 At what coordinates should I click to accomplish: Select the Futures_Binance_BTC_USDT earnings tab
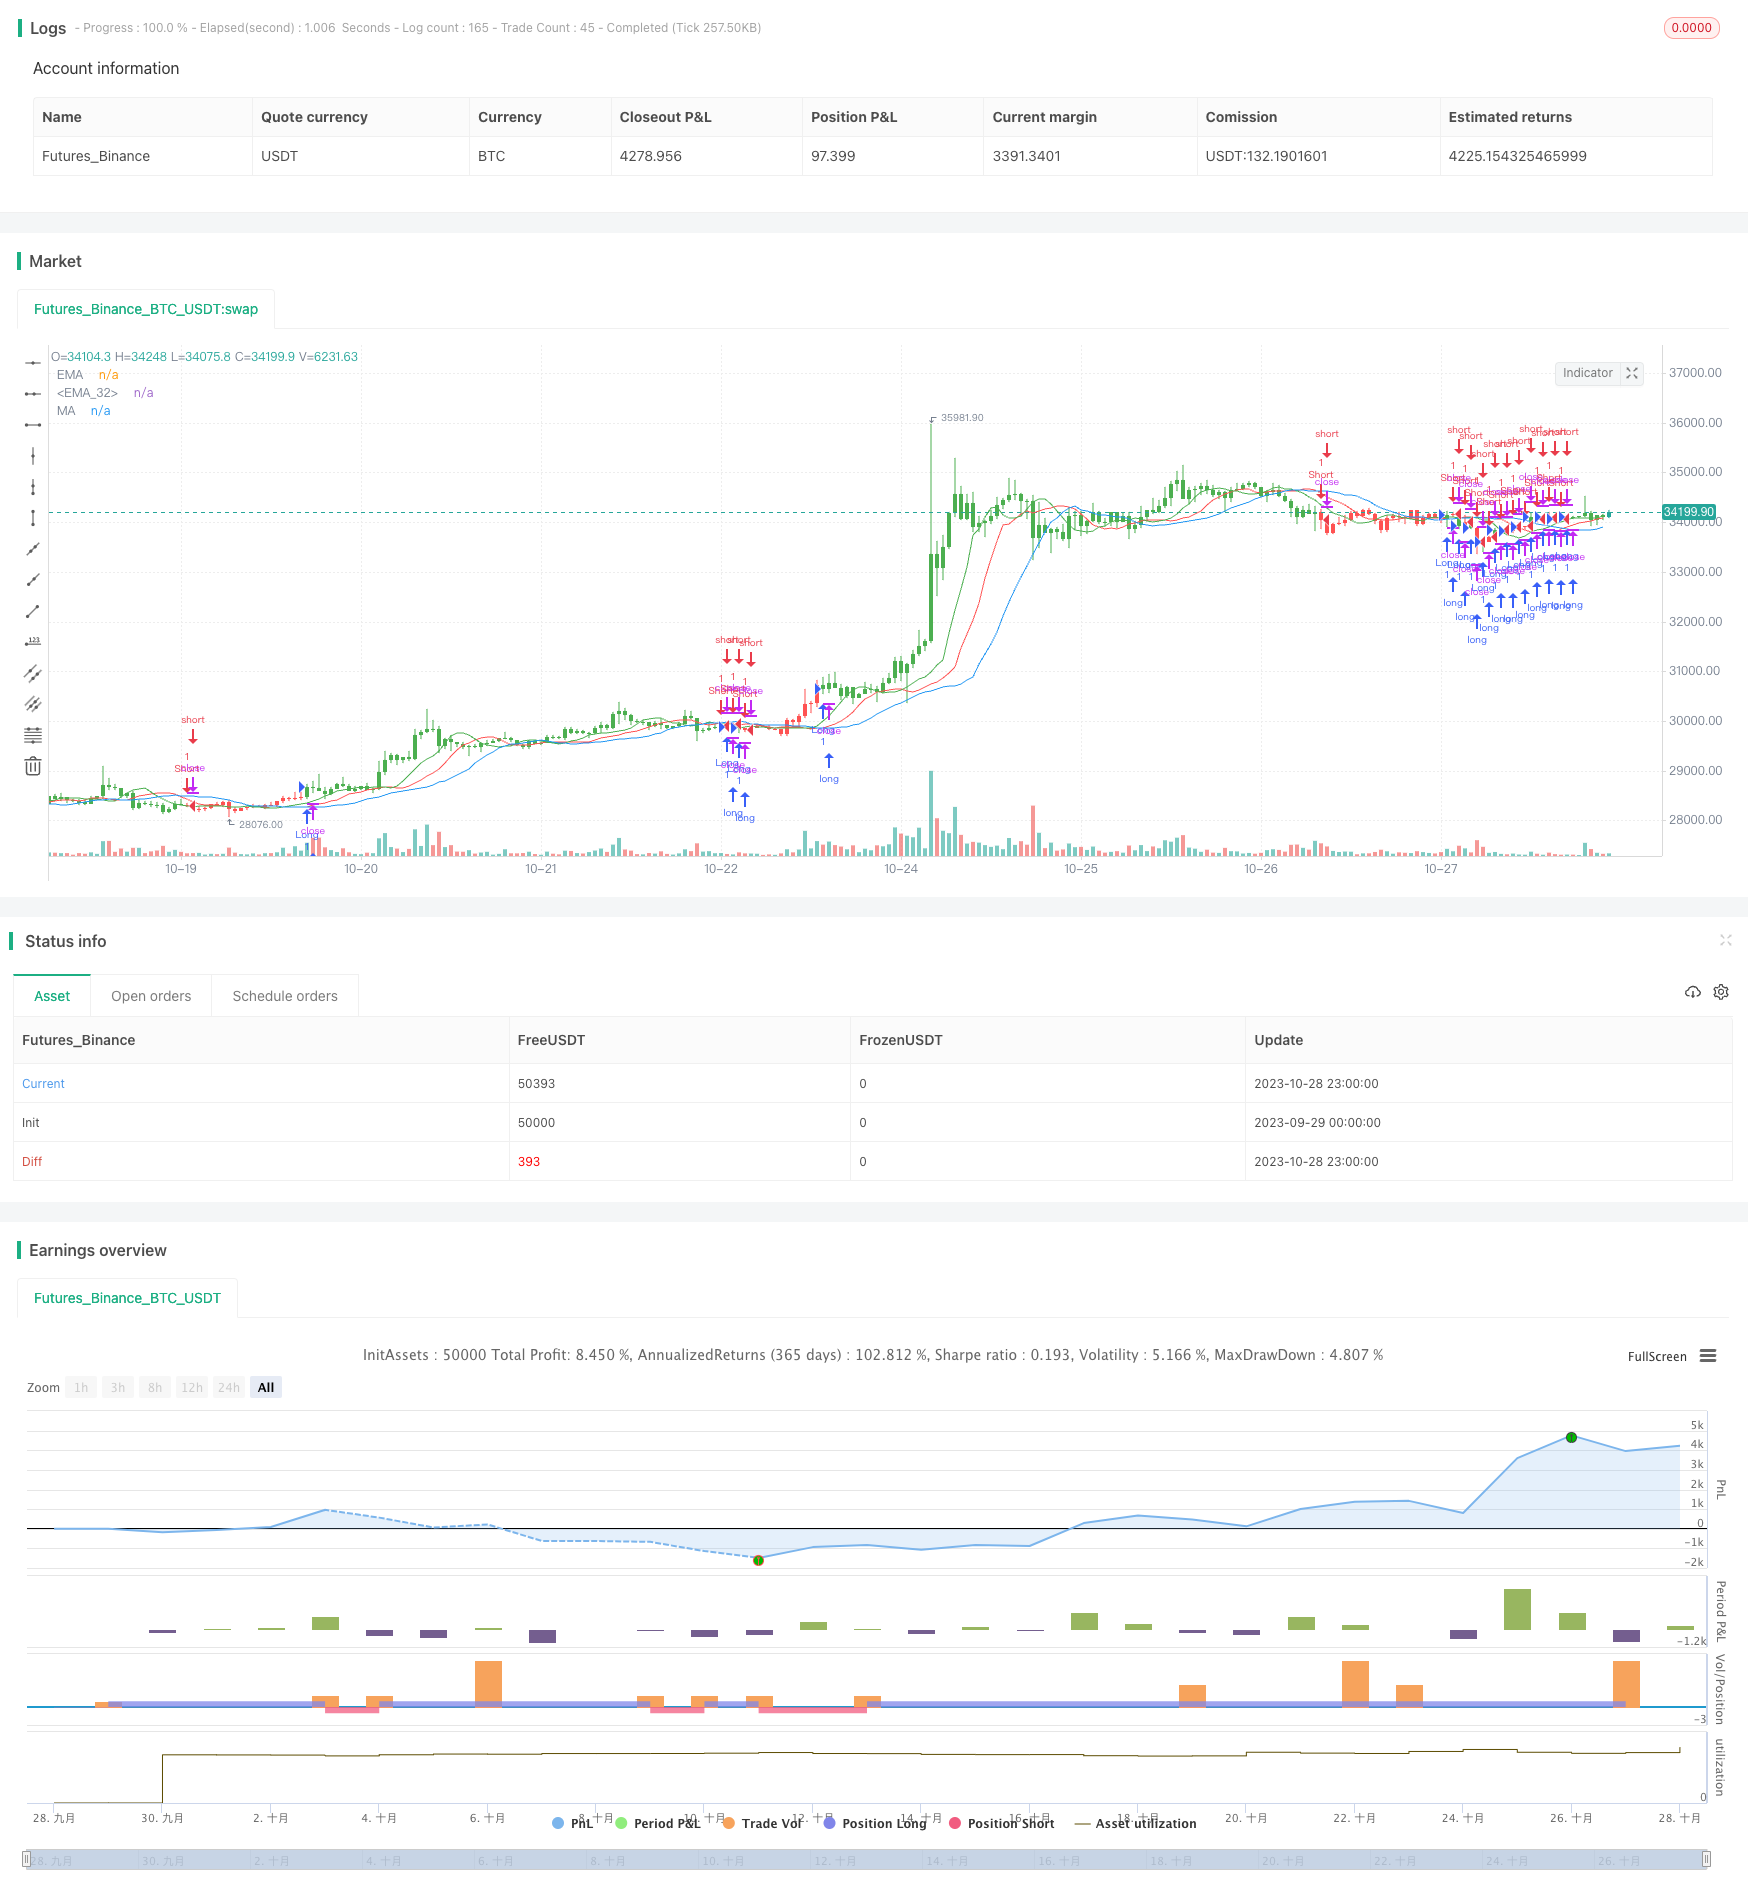click(x=127, y=1298)
